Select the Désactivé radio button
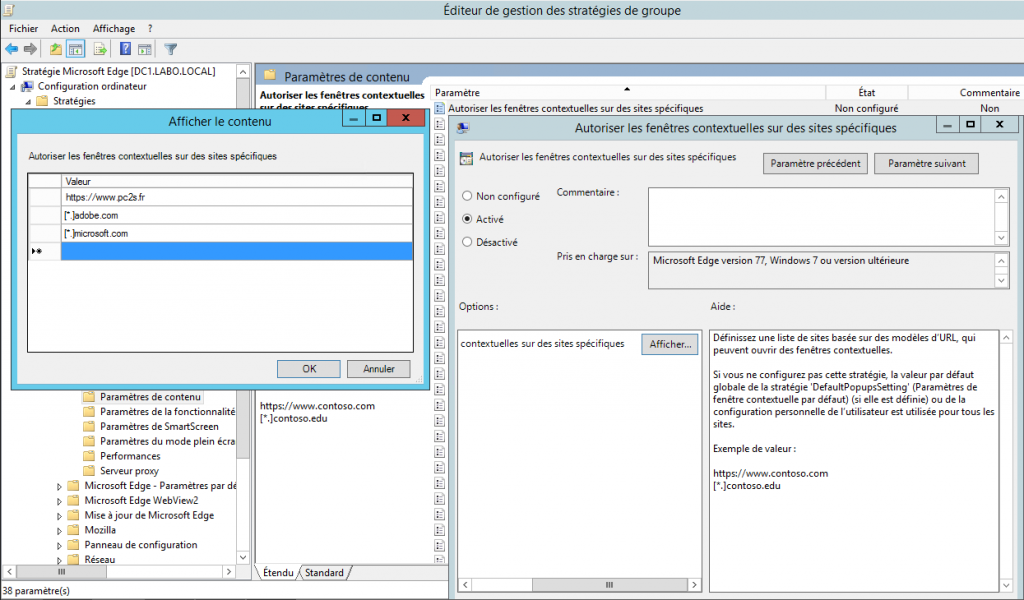 coord(464,242)
